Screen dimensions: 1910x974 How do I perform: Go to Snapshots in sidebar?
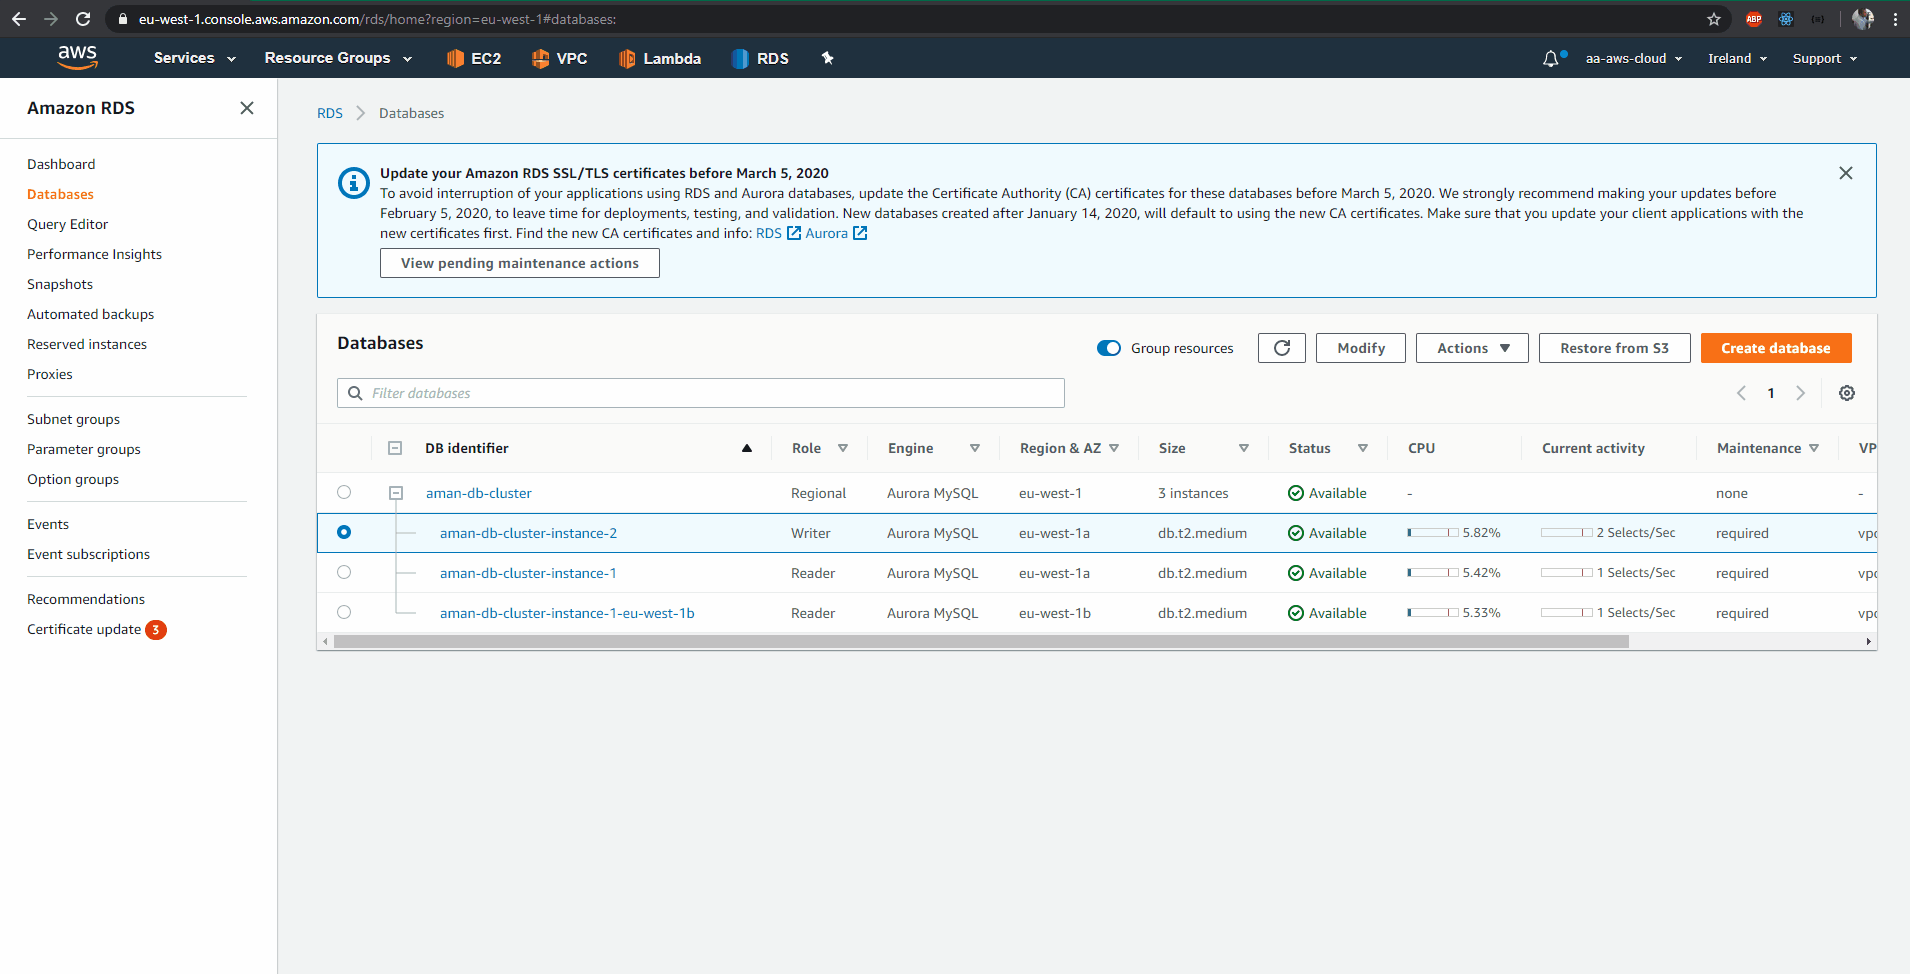(60, 284)
